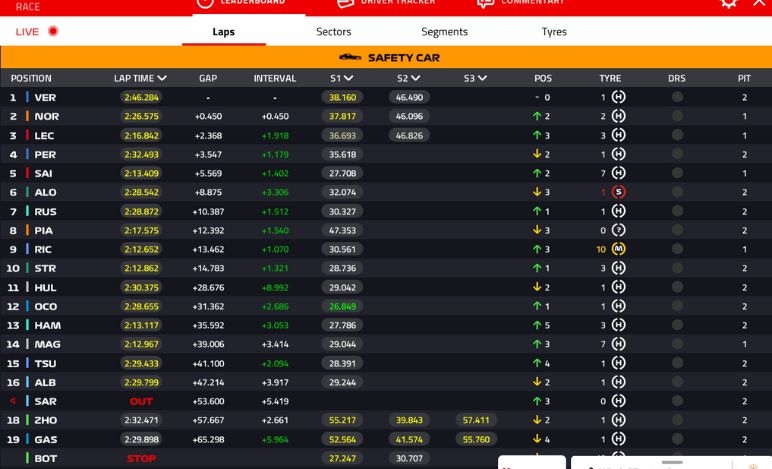Click Ocon's green S1 time 26.849
772x469 pixels.
pyautogui.click(x=342, y=306)
